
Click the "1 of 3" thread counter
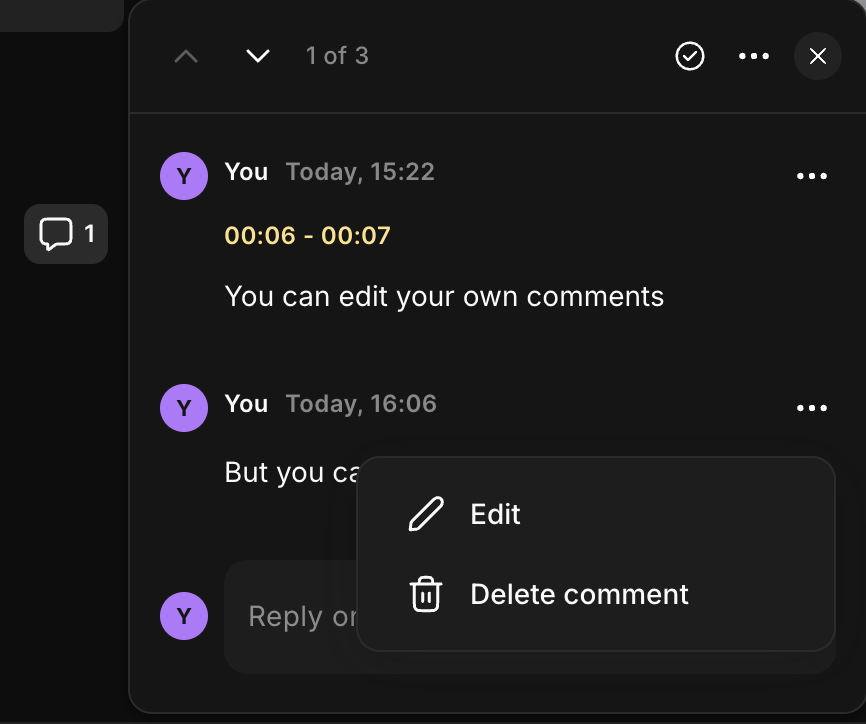pyautogui.click(x=337, y=56)
